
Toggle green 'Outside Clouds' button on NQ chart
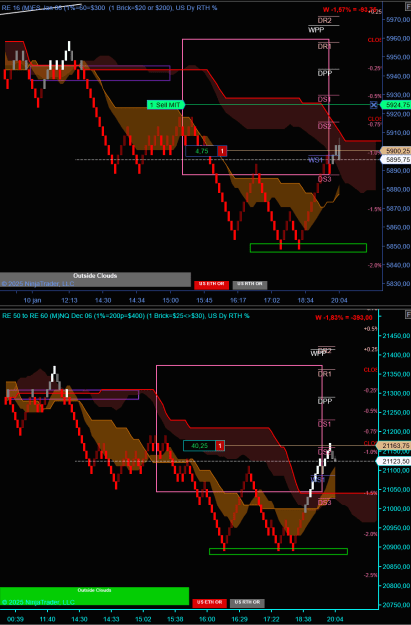coord(94,596)
